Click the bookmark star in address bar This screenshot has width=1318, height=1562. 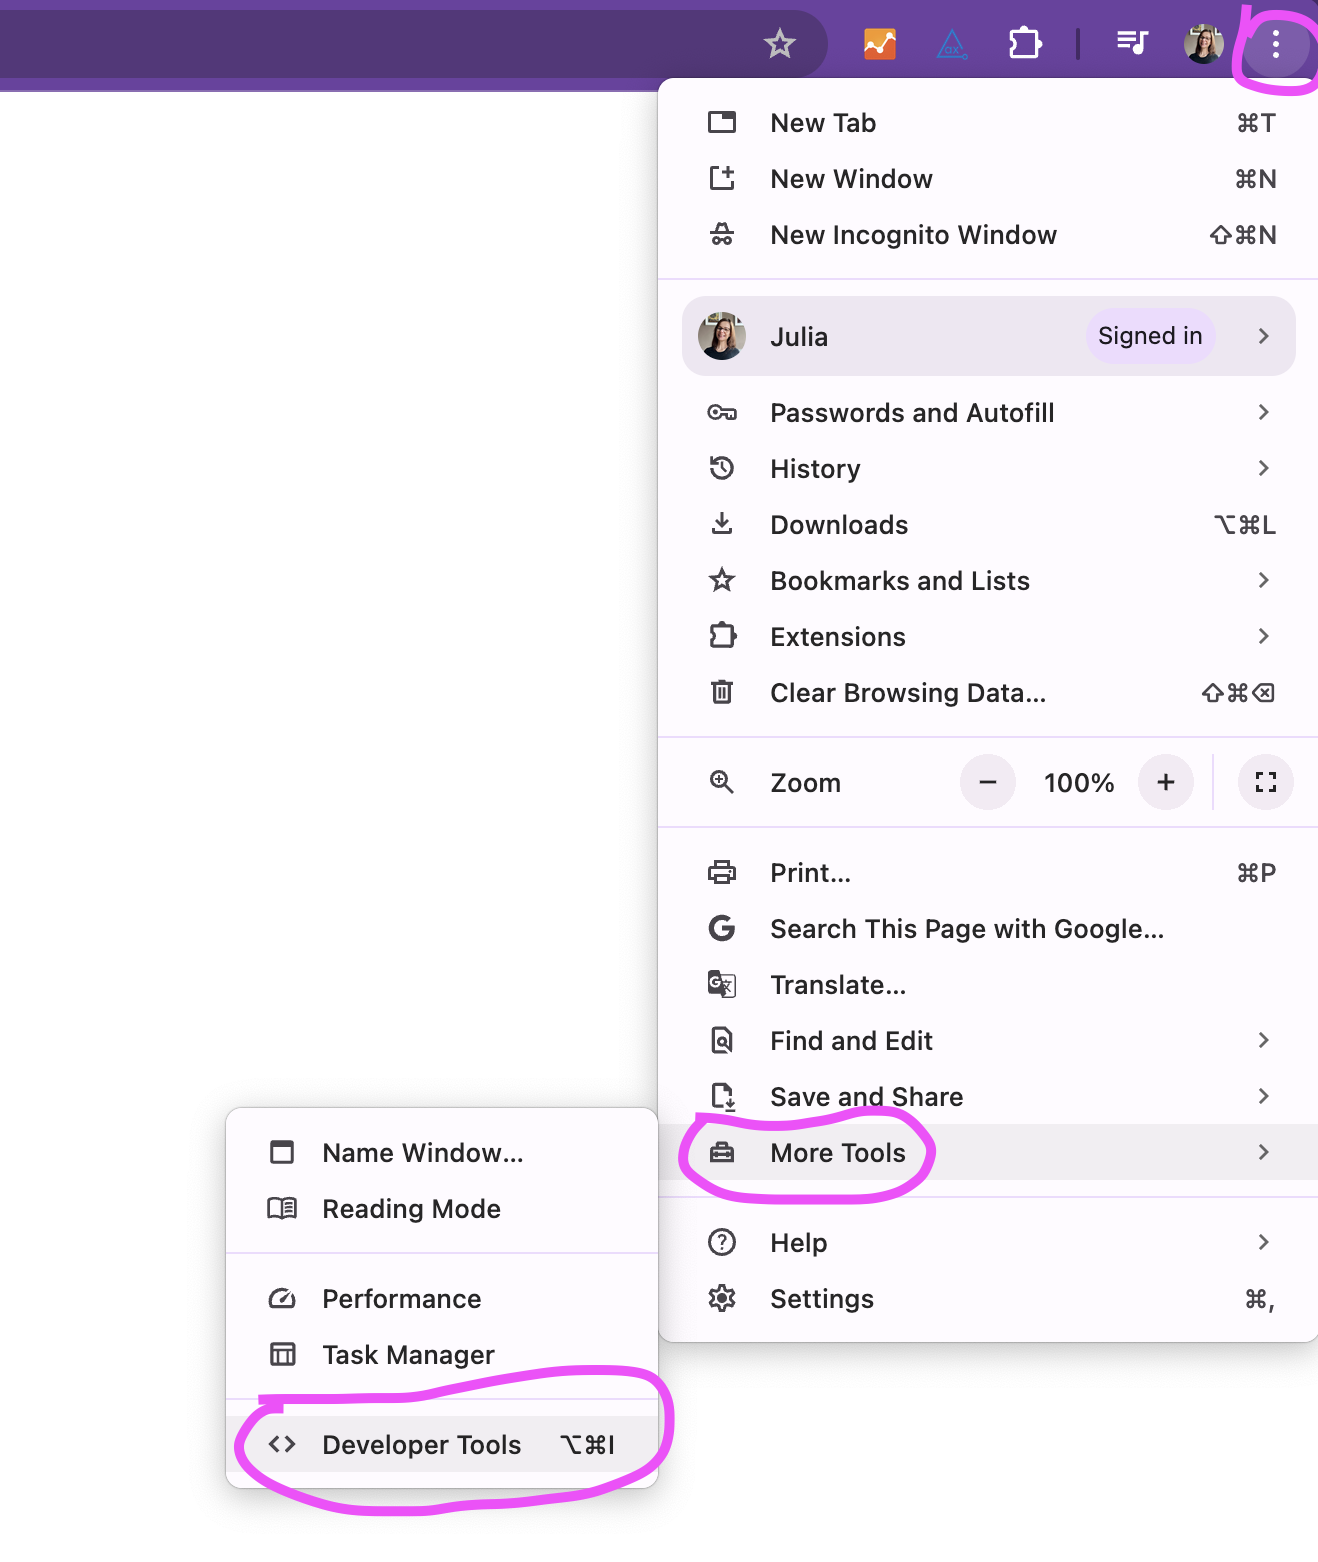(x=779, y=44)
